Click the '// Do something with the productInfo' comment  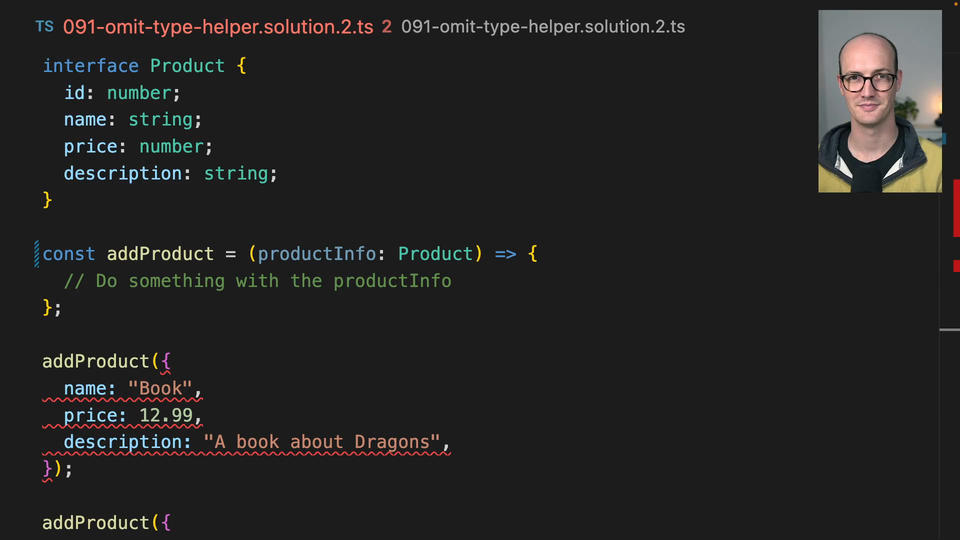coord(257,281)
